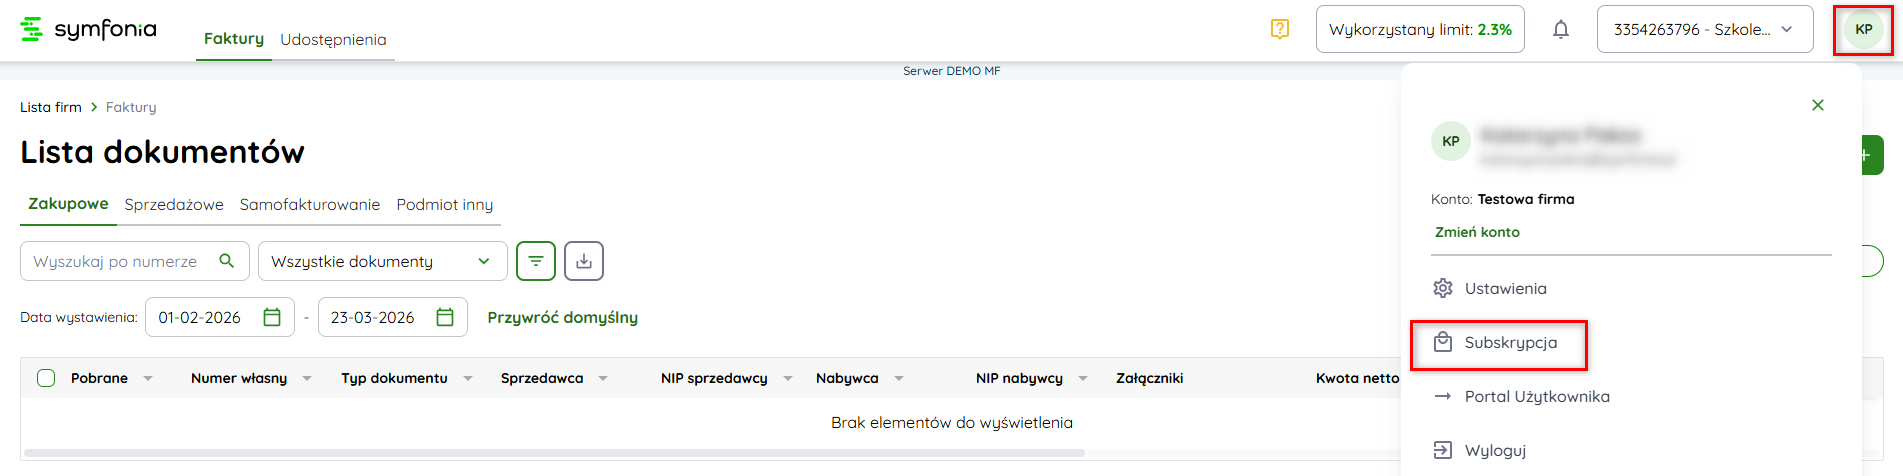Open the Udostępnienia tab
The image size is (1903, 476).
click(x=333, y=39)
